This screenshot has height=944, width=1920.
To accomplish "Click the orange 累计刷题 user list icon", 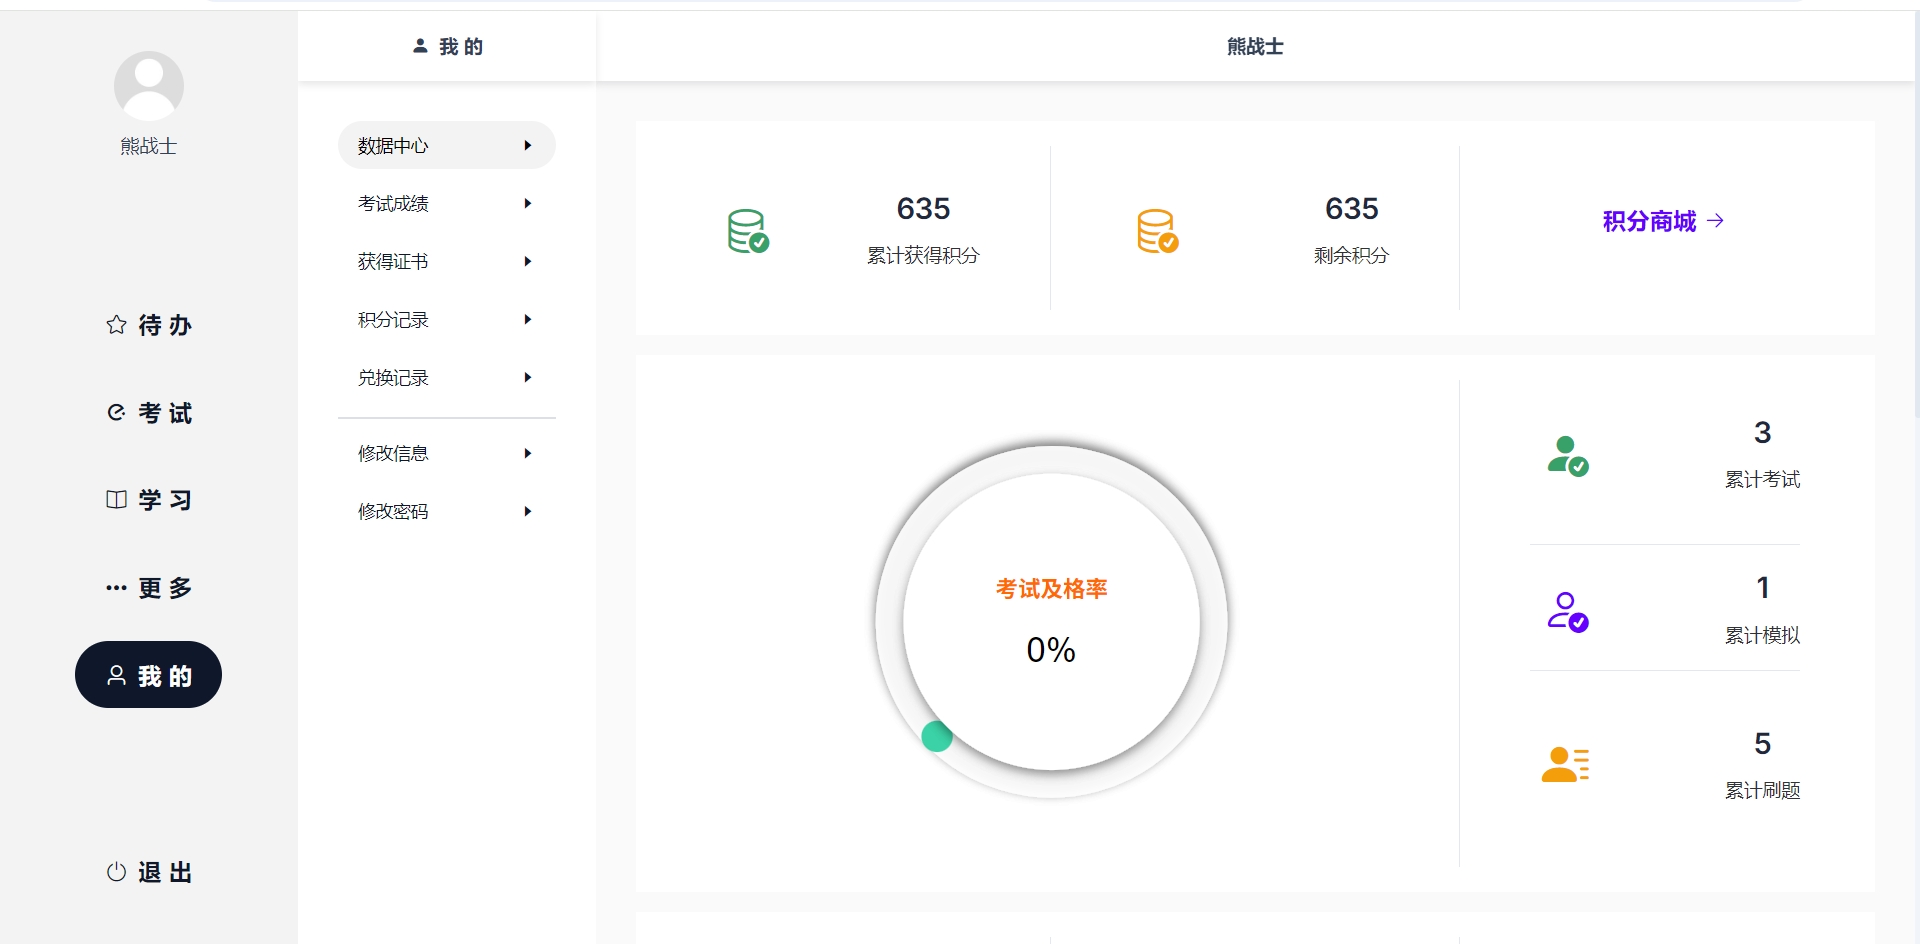I will pos(1565,765).
